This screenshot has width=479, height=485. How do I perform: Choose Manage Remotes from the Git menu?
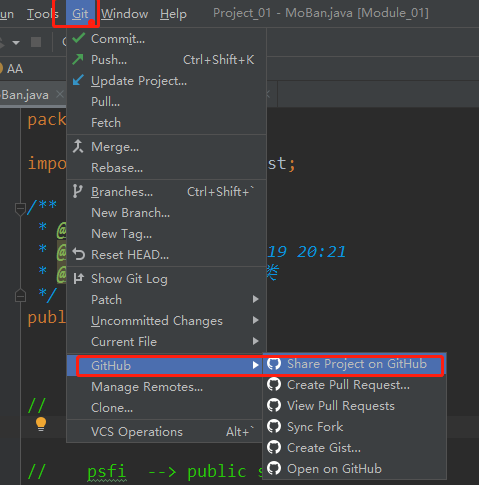[147, 387]
